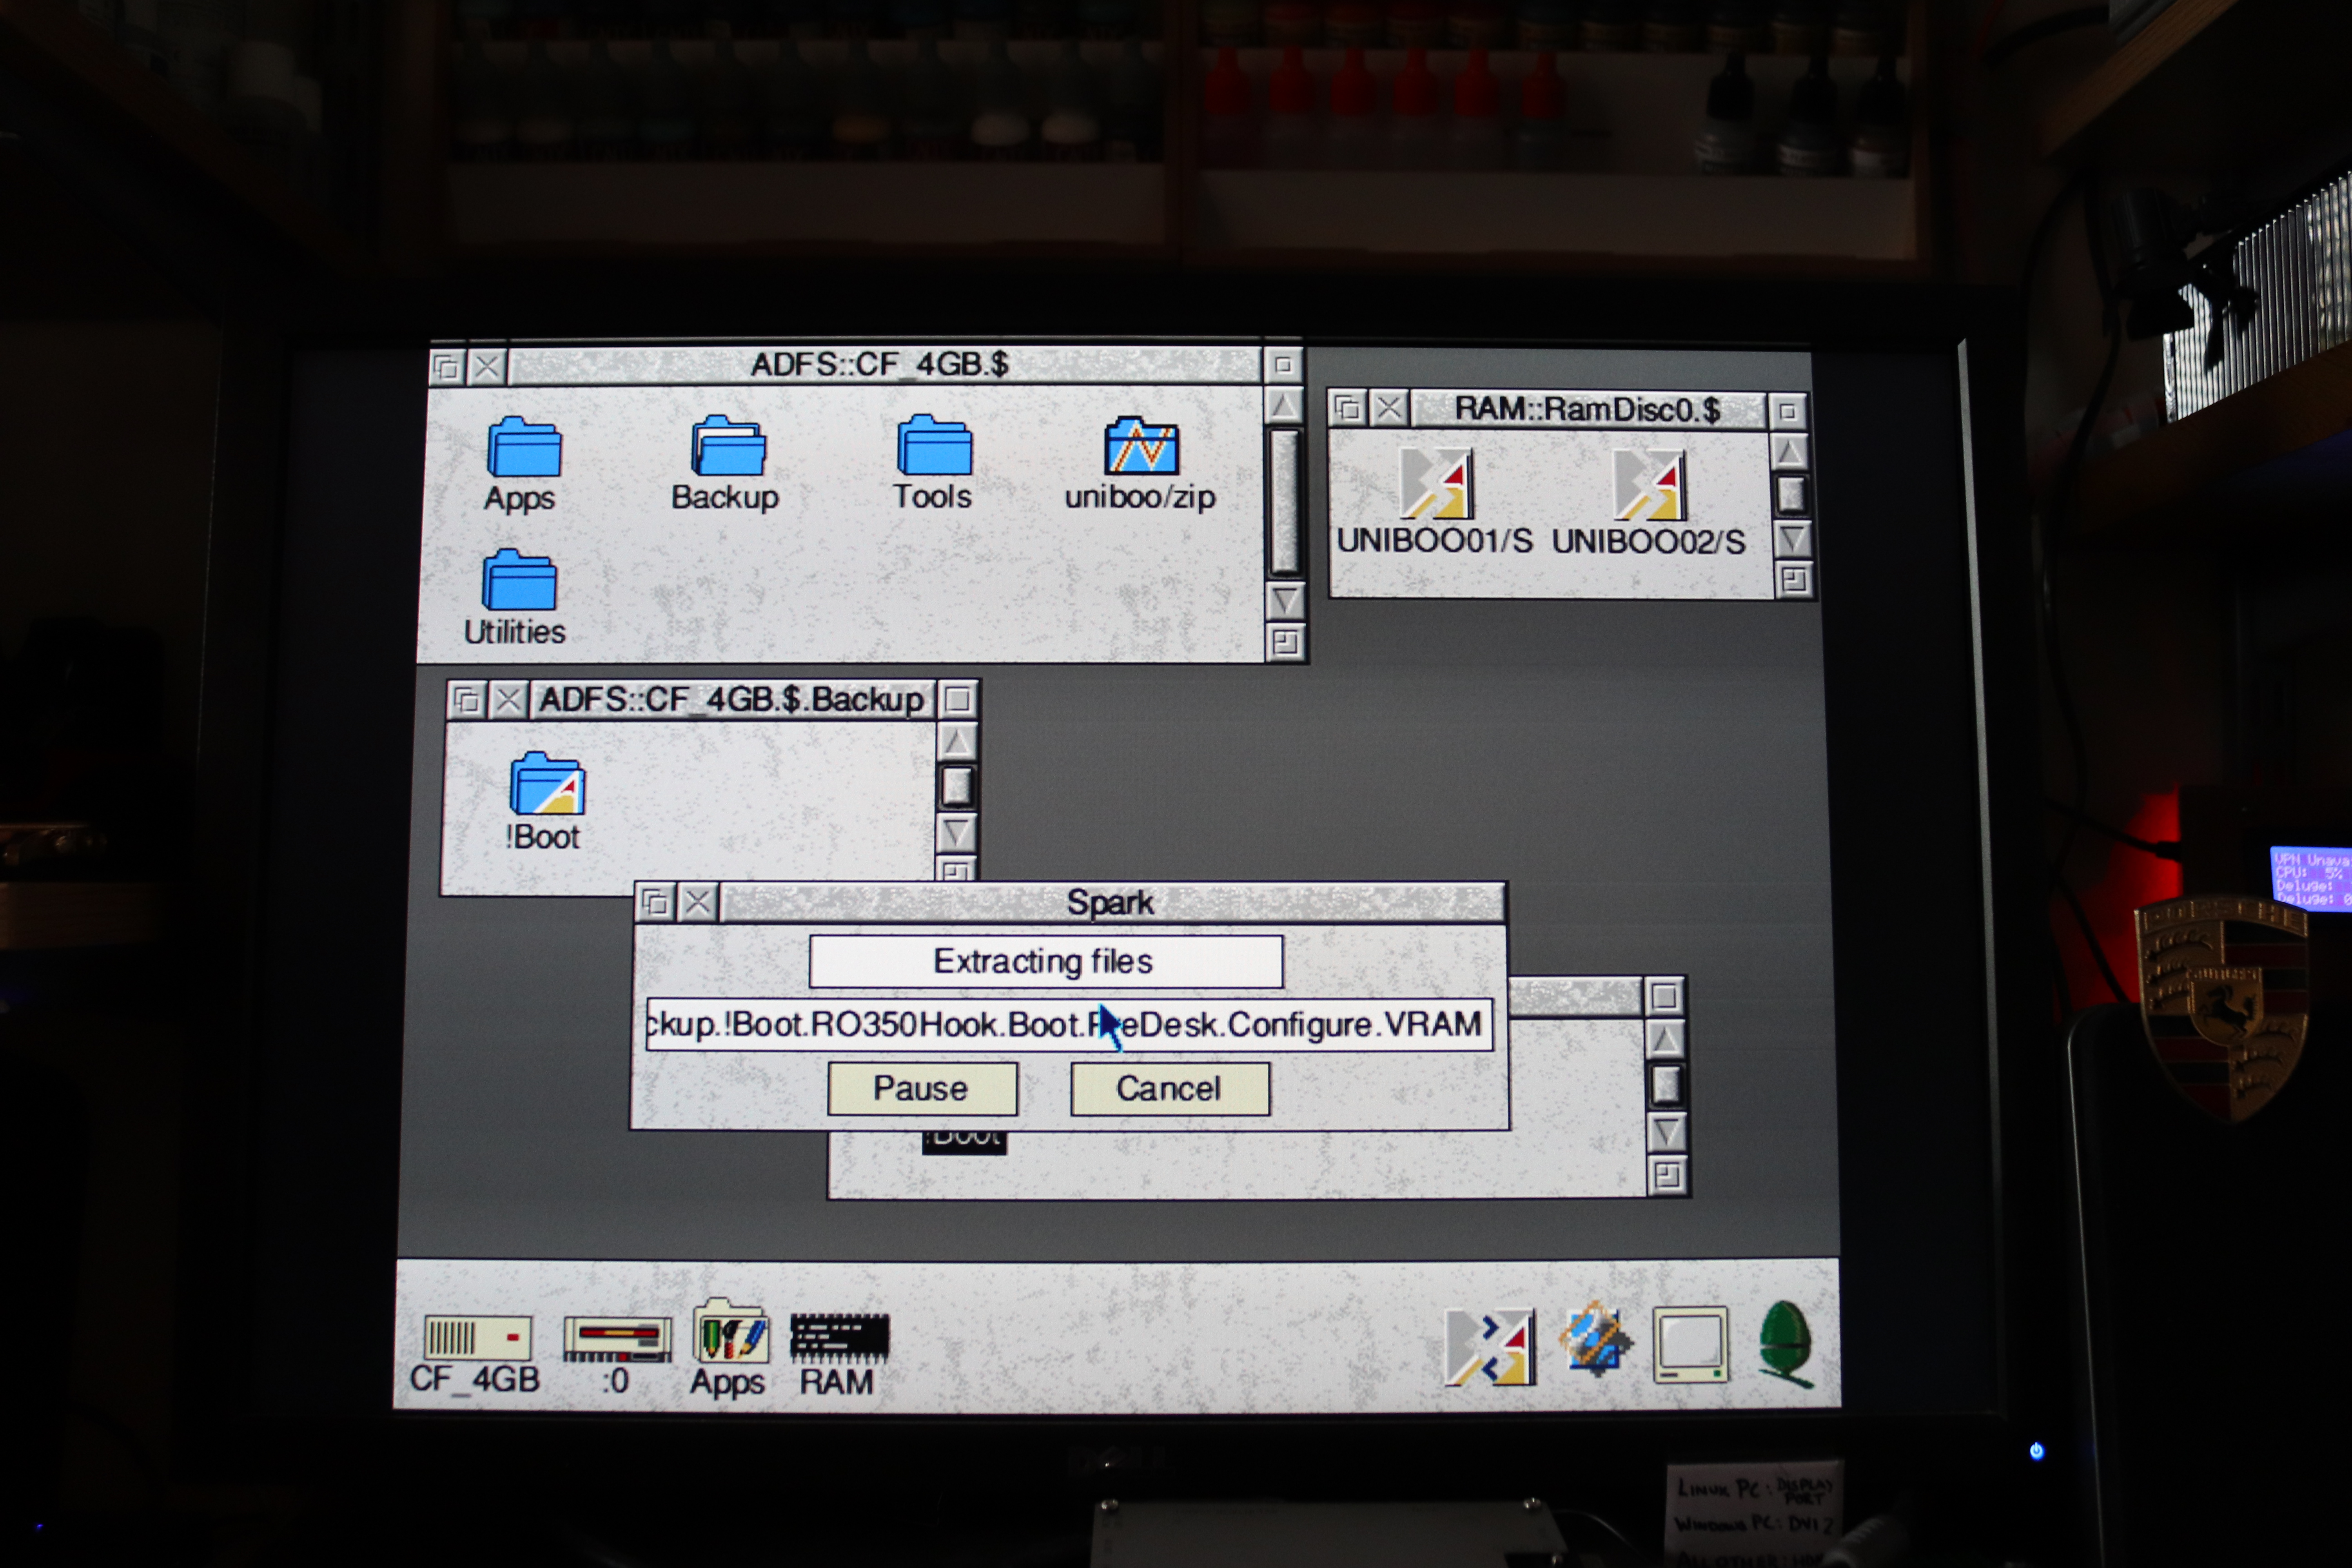The height and width of the screenshot is (1568, 2352).
Task: Toggle size of the window behind the Spark dialog
Action: point(1665,997)
